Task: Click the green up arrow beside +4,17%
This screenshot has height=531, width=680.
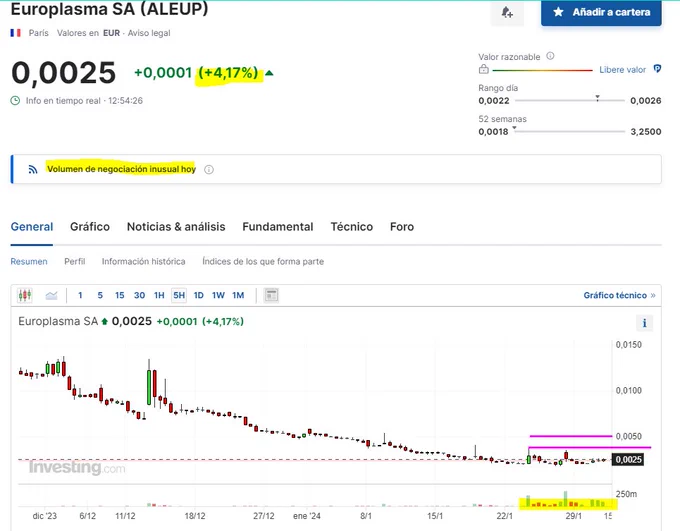Action: pos(269,73)
